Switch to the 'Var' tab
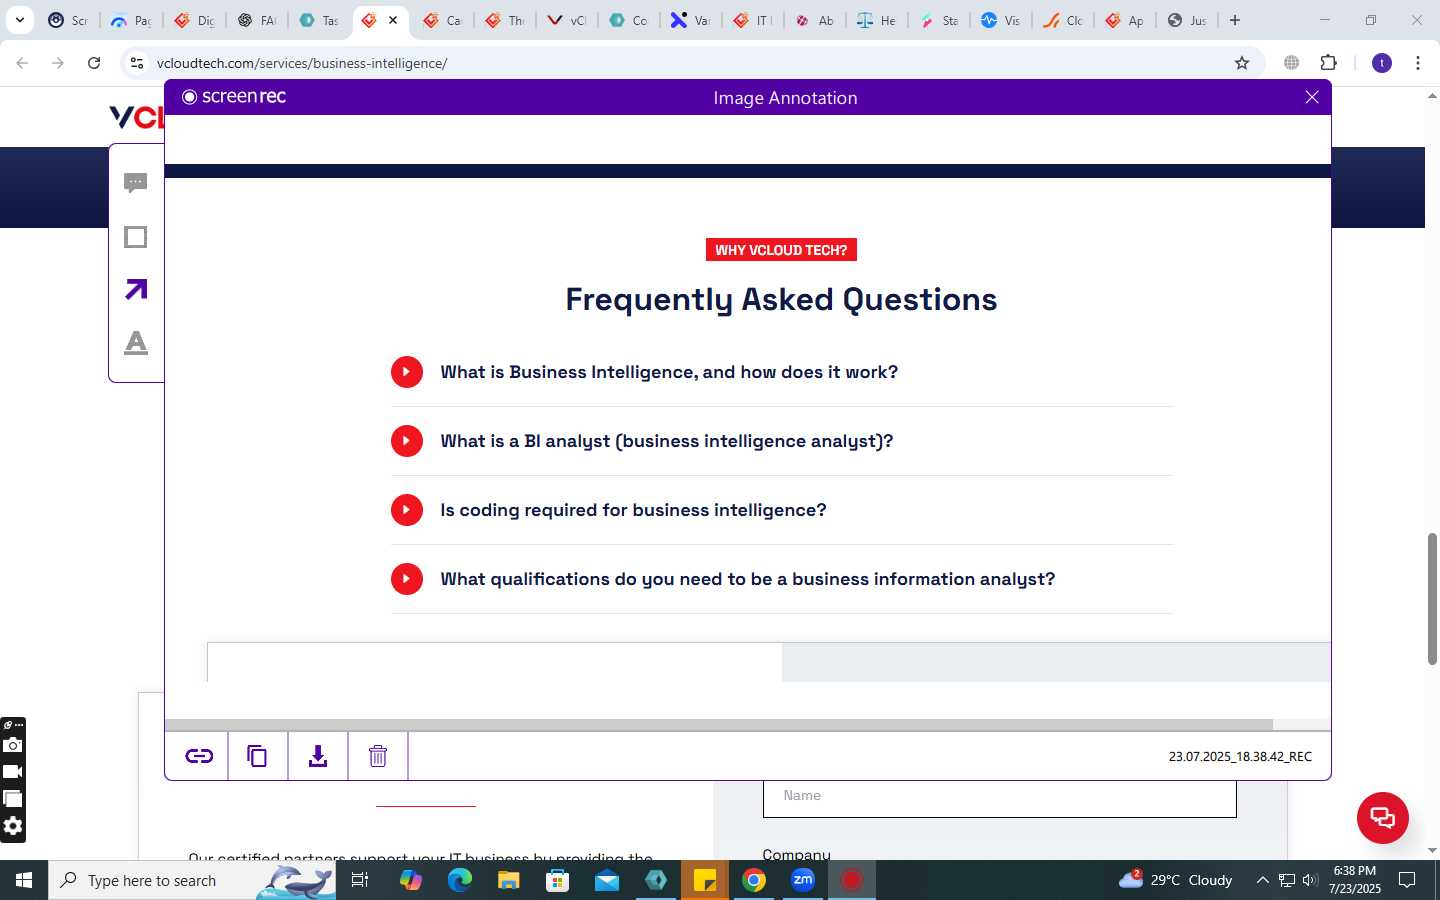The height and width of the screenshot is (900, 1440). click(690, 20)
